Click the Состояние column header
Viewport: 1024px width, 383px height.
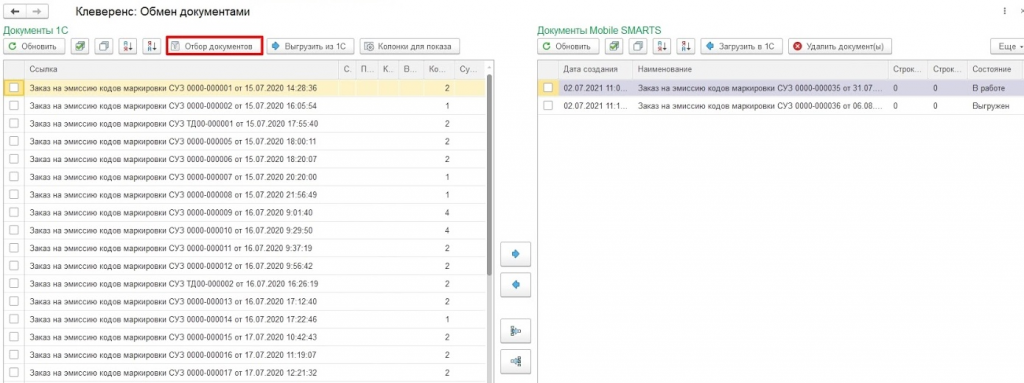(995, 69)
